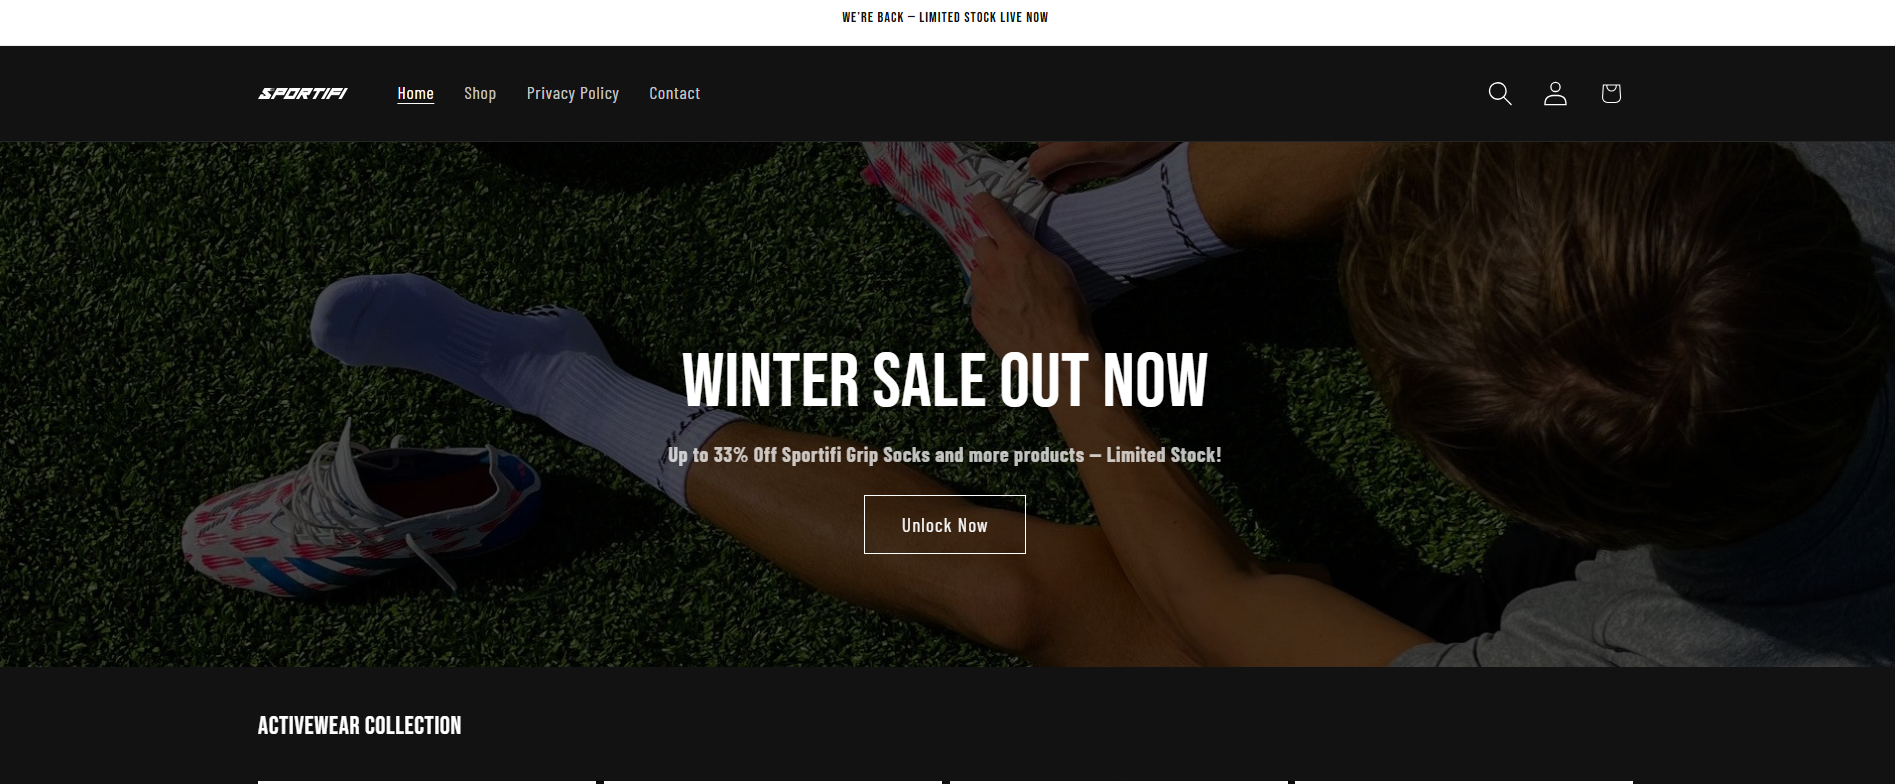This screenshot has height=784, width=1895.
Task: Open the first Activewear product card
Action: click(x=427, y=782)
